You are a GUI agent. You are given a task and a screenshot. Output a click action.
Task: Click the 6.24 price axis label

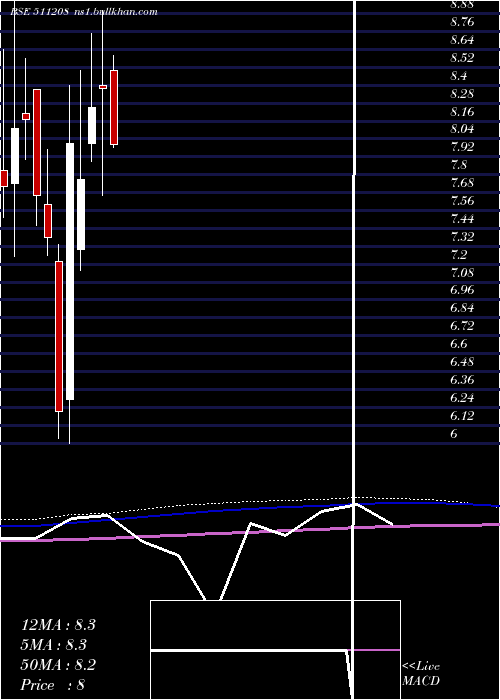click(462, 397)
